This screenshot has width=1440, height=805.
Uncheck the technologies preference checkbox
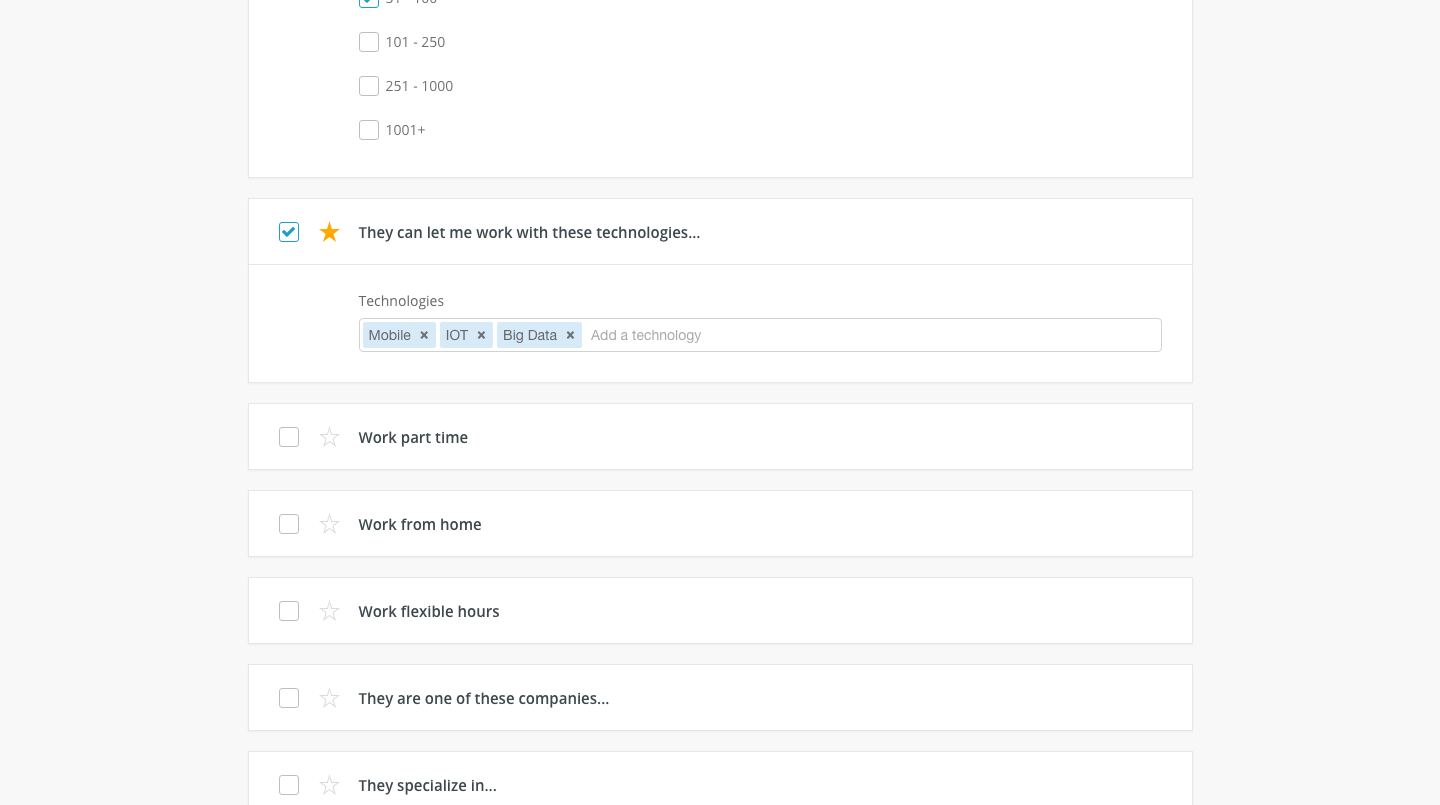tap(289, 232)
